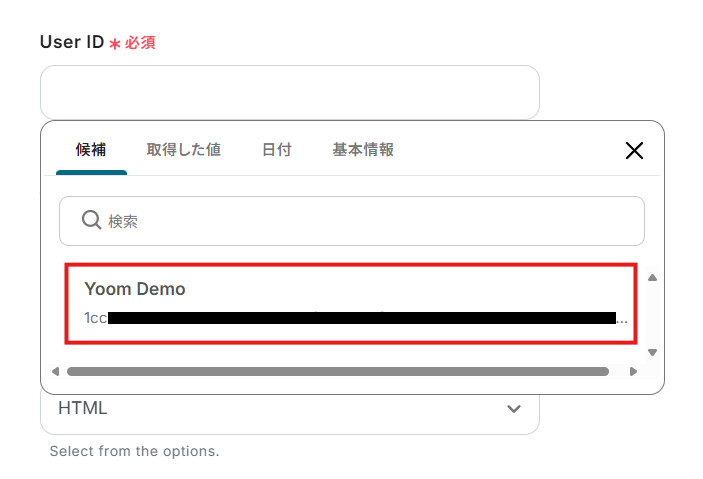Click the scroll down arrow in candidate list
This screenshot has width=703, height=479.
tap(652, 352)
